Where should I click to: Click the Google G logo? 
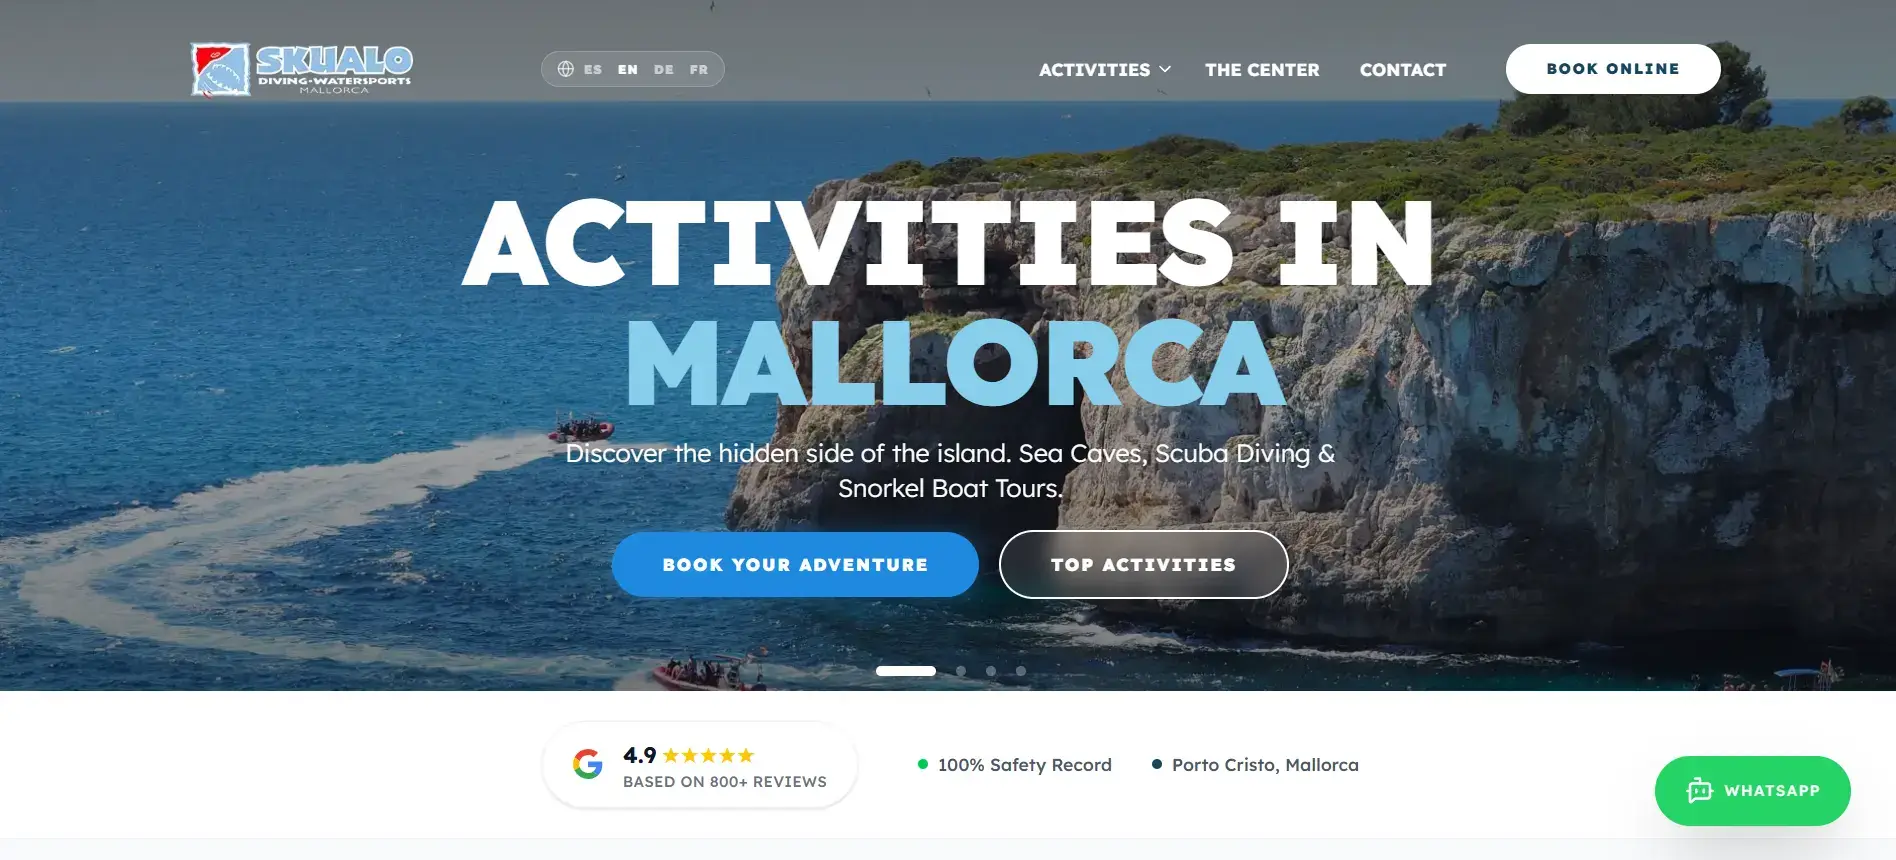click(588, 765)
